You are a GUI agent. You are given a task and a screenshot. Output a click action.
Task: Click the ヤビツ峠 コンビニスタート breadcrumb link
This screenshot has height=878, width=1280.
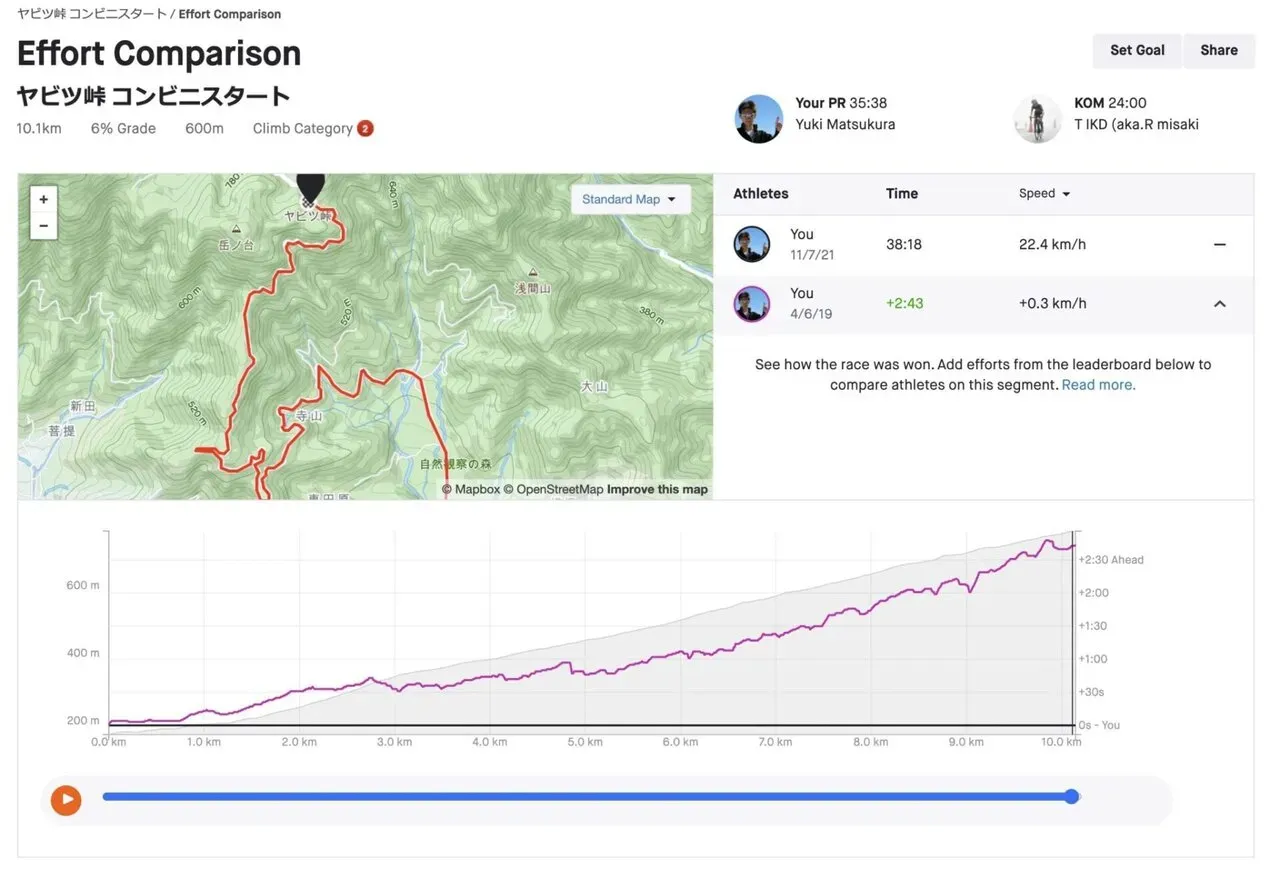click(x=91, y=14)
